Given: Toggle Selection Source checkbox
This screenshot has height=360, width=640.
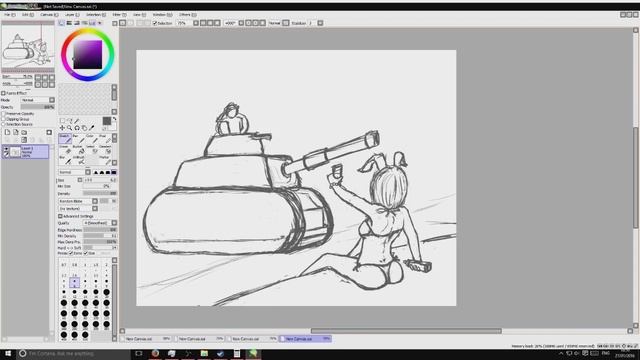Looking at the screenshot, I should click(x=4, y=124).
